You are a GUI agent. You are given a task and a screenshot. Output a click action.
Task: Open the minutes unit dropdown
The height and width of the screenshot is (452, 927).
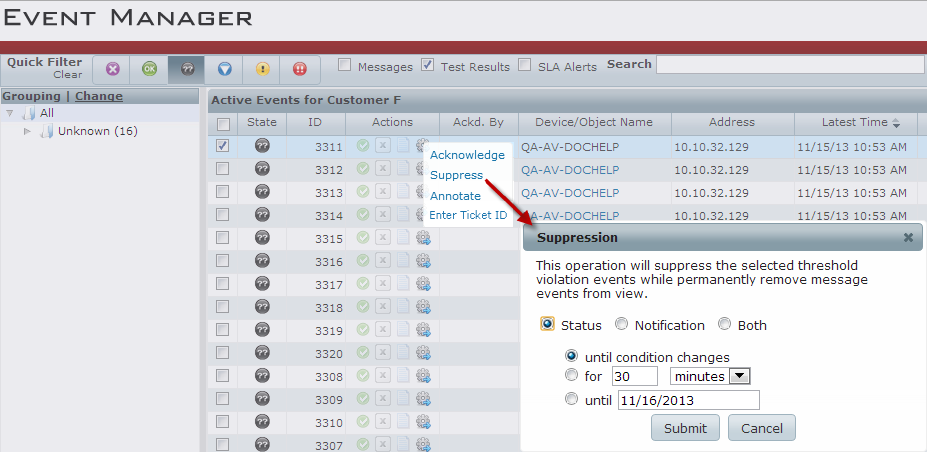(x=740, y=376)
